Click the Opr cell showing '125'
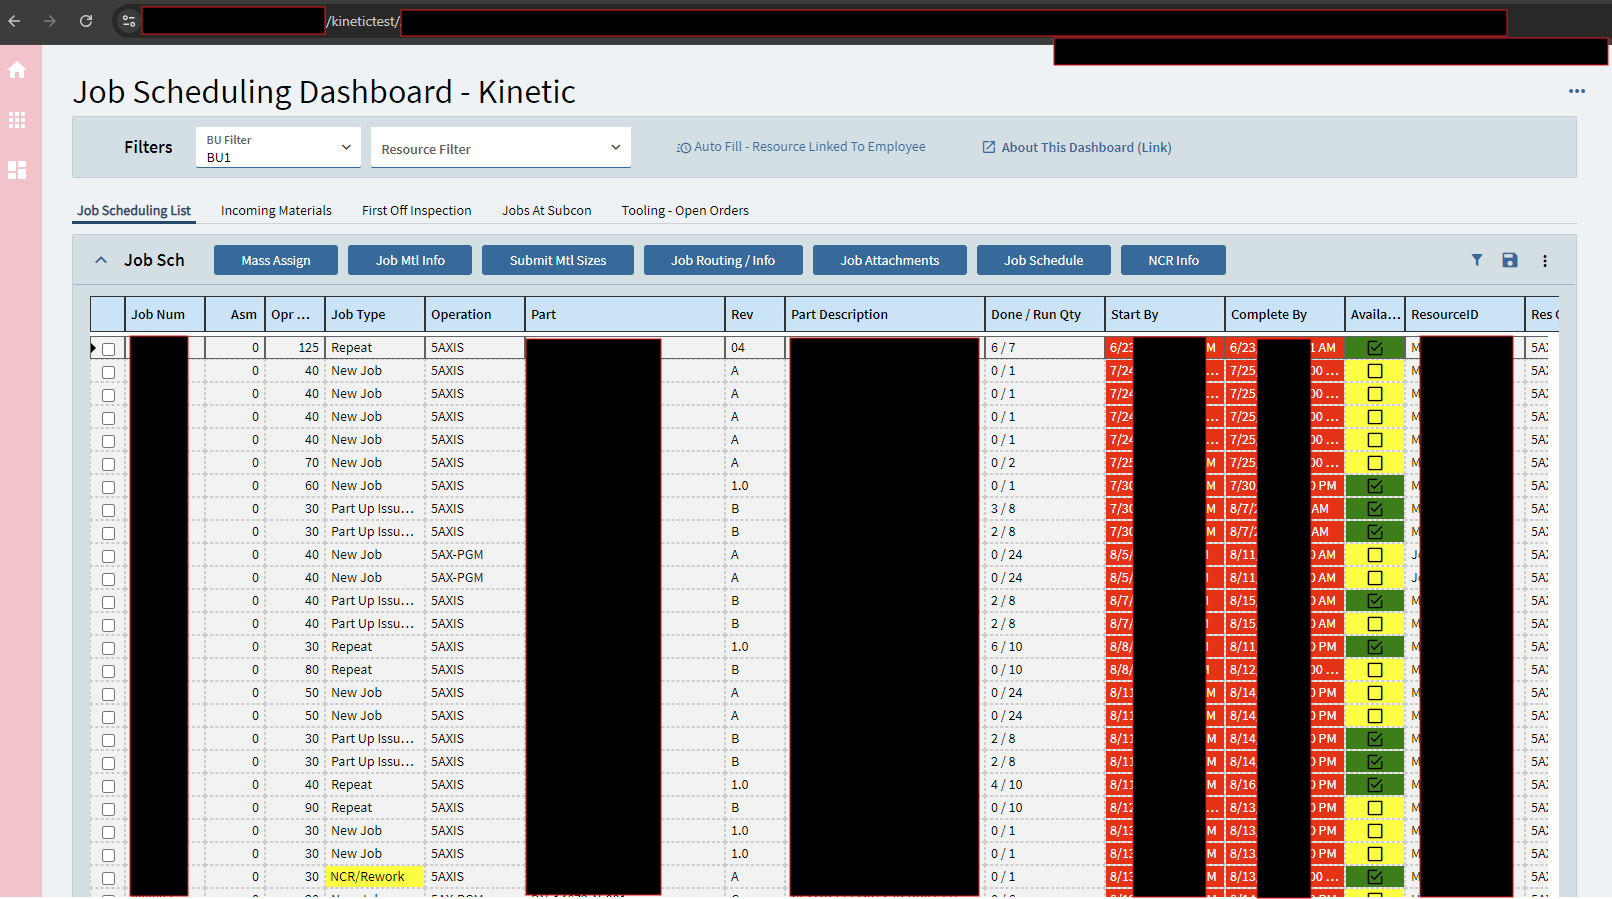Viewport: 1612px width, 899px height. coord(295,348)
